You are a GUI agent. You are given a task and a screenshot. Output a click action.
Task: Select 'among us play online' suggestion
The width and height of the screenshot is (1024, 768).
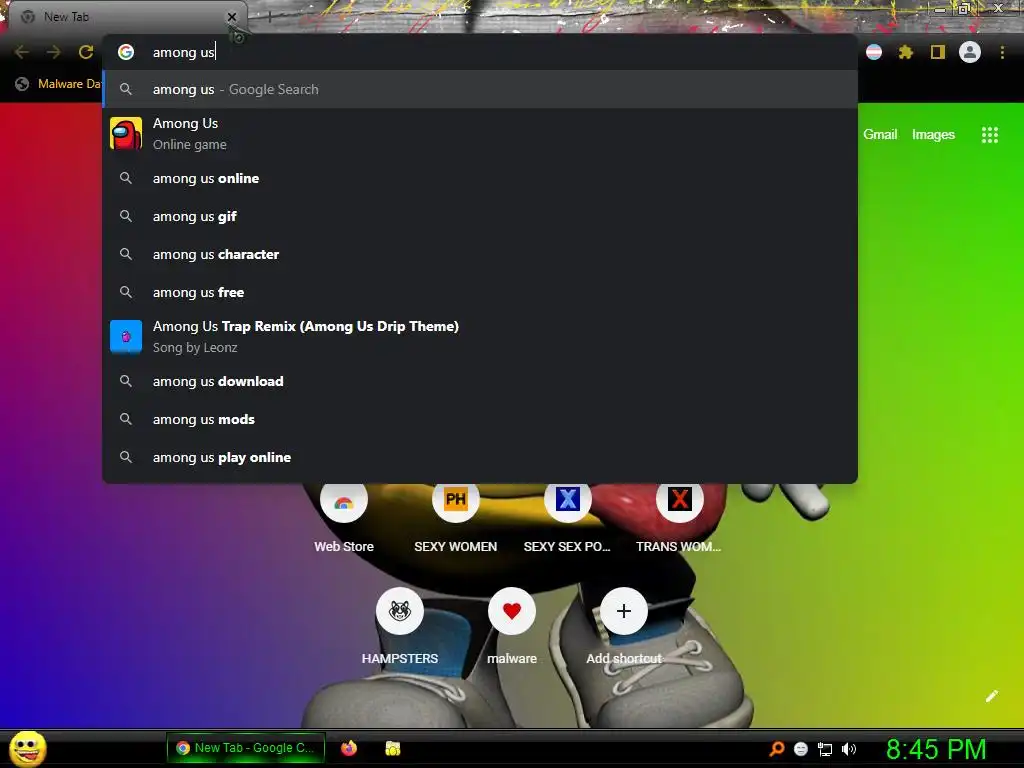pyautogui.click(x=480, y=457)
